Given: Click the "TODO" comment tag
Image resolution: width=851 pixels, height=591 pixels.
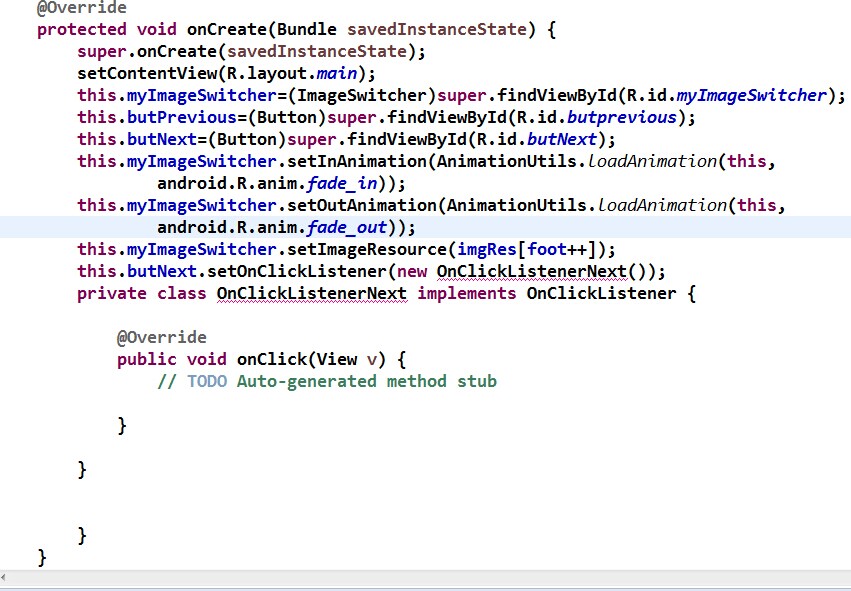Looking at the screenshot, I should (207, 382).
